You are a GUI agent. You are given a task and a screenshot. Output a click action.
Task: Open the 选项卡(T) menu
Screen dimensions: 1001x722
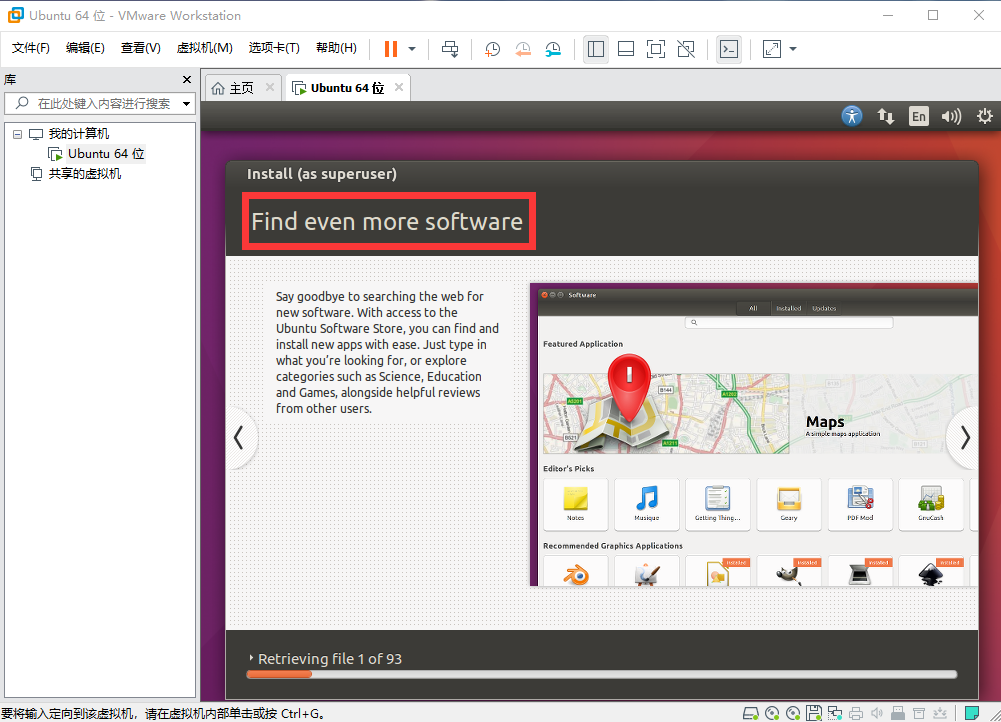(x=274, y=48)
